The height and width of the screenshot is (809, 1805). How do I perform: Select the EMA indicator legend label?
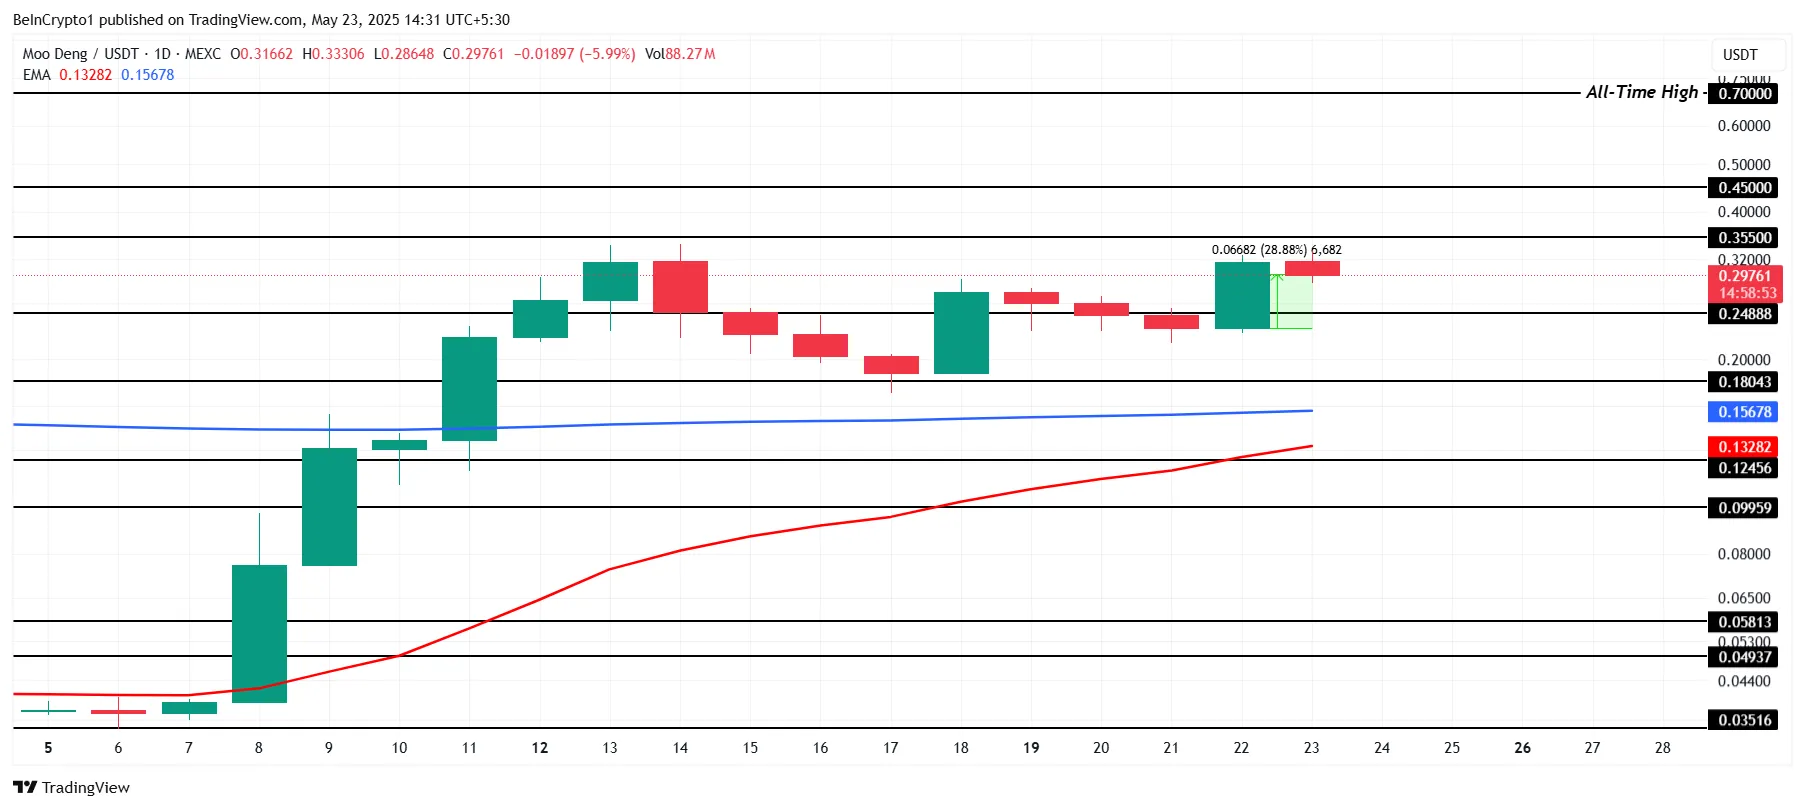coord(37,75)
